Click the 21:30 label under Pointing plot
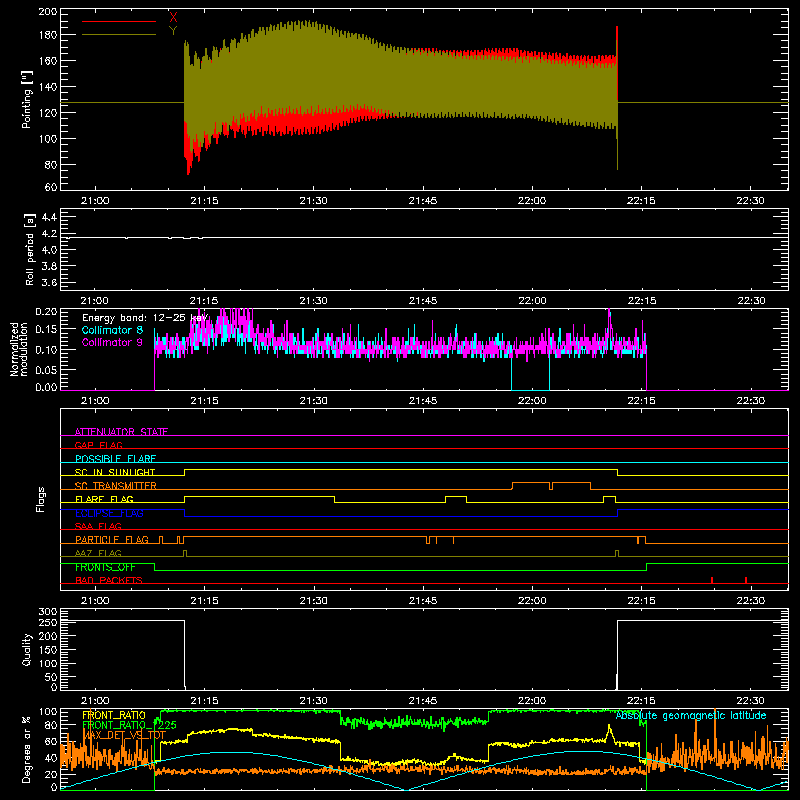 click(x=313, y=201)
